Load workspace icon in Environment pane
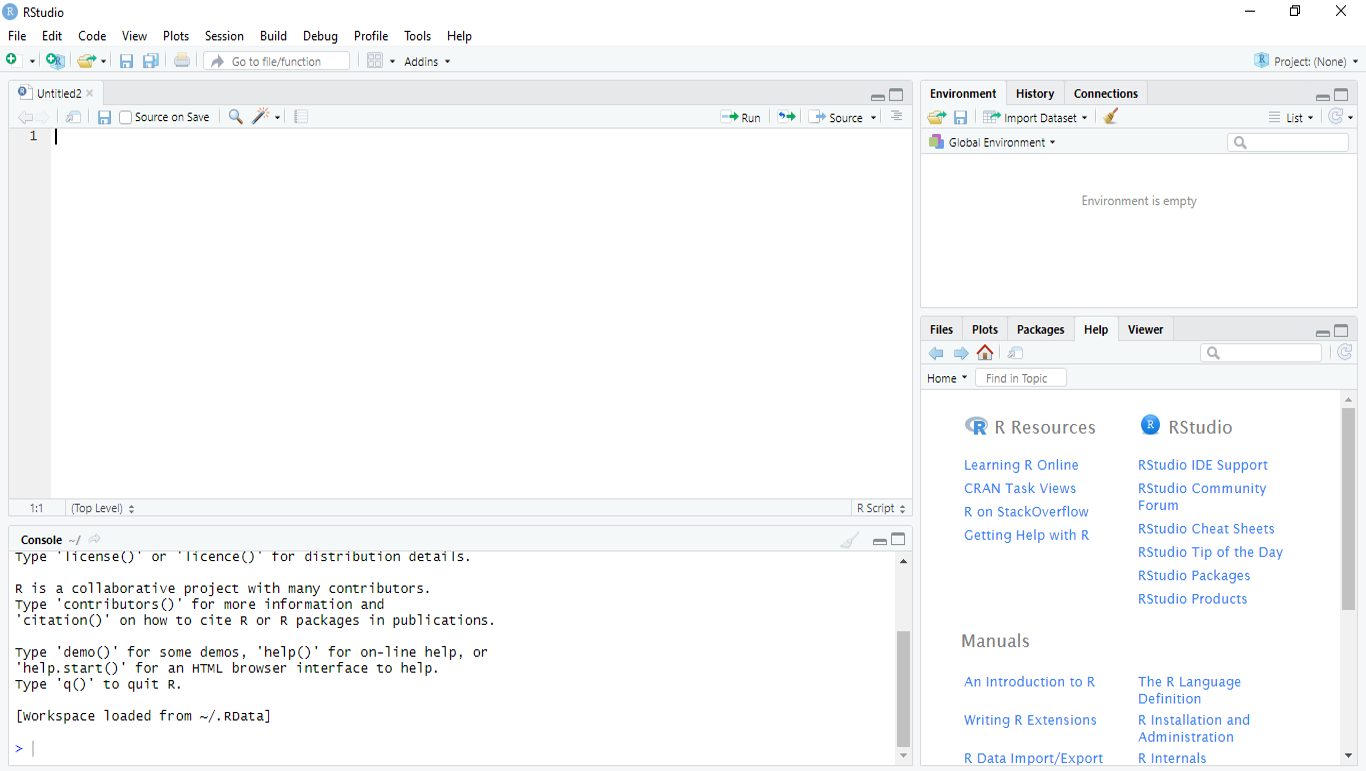The height and width of the screenshot is (771, 1366). point(936,117)
